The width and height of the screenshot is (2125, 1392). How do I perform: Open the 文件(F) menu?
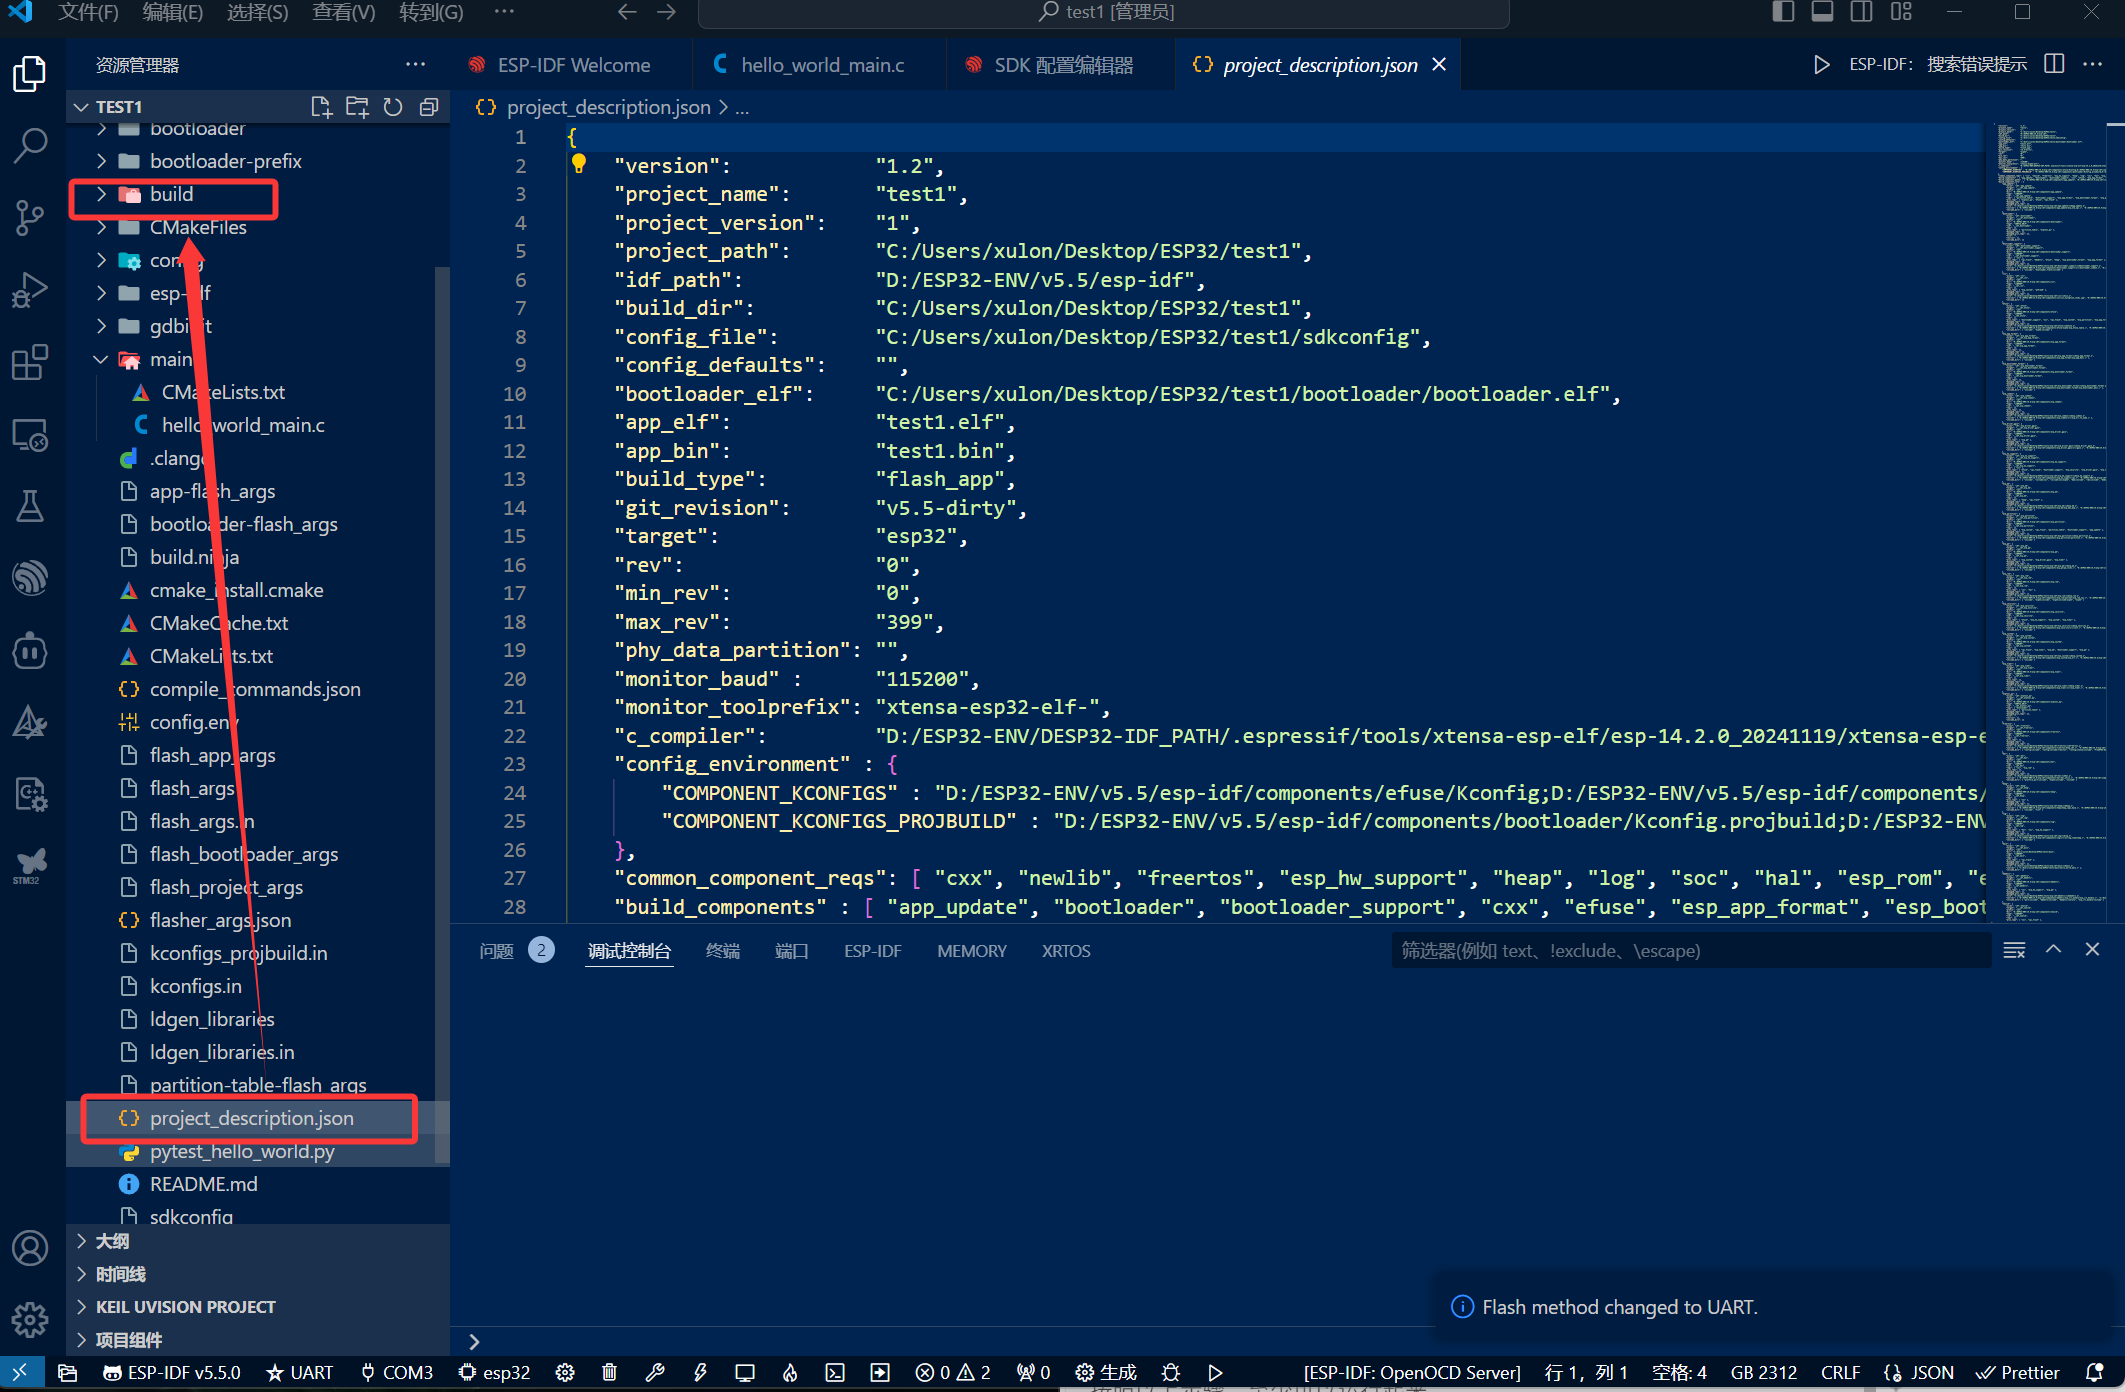(88, 12)
